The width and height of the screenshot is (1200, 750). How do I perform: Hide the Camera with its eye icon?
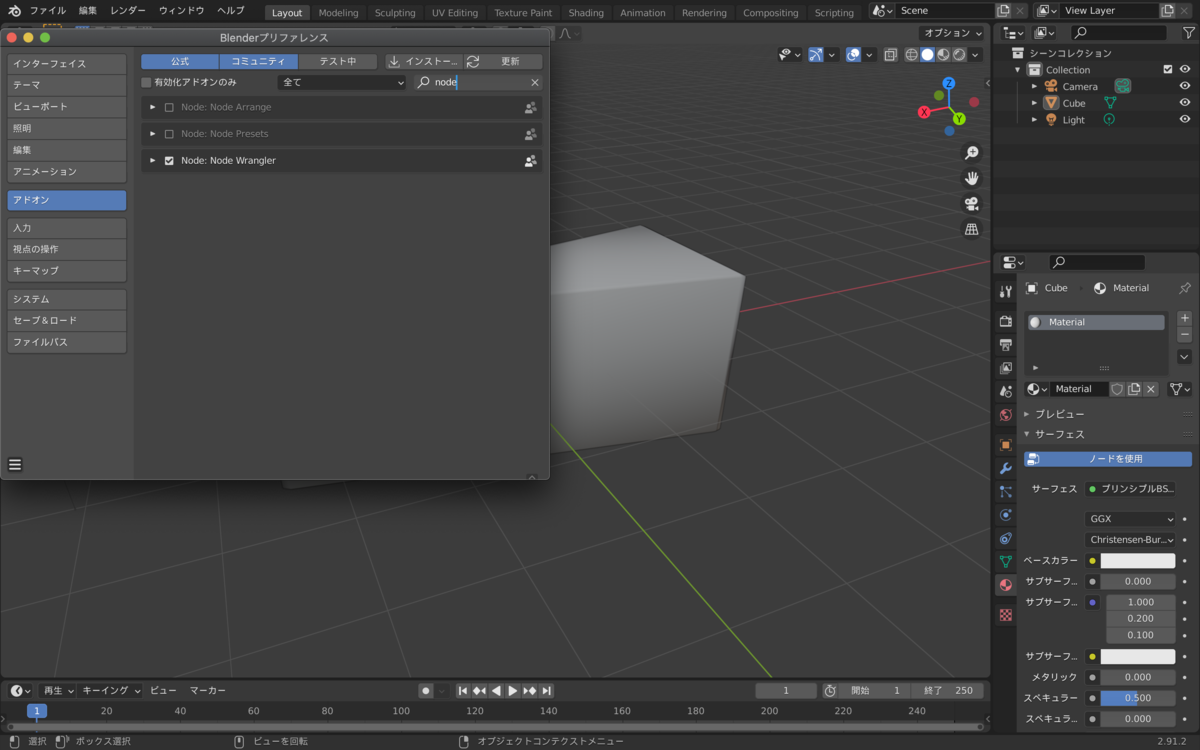1185,86
